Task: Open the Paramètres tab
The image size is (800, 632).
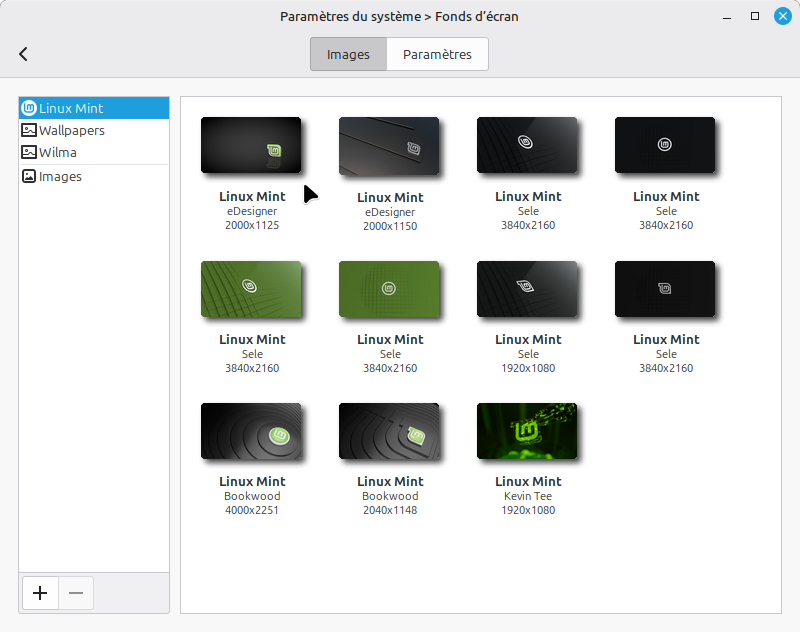Action: click(437, 54)
